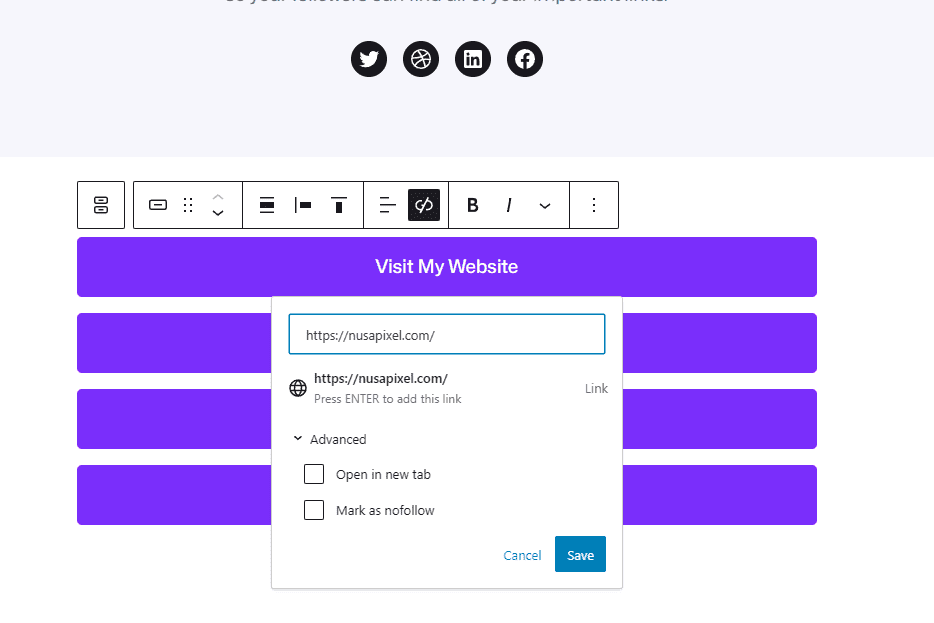This screenshot has height=623, width=934.
Task: Toggle bold text formatting
Action: (x=473, y=205)
